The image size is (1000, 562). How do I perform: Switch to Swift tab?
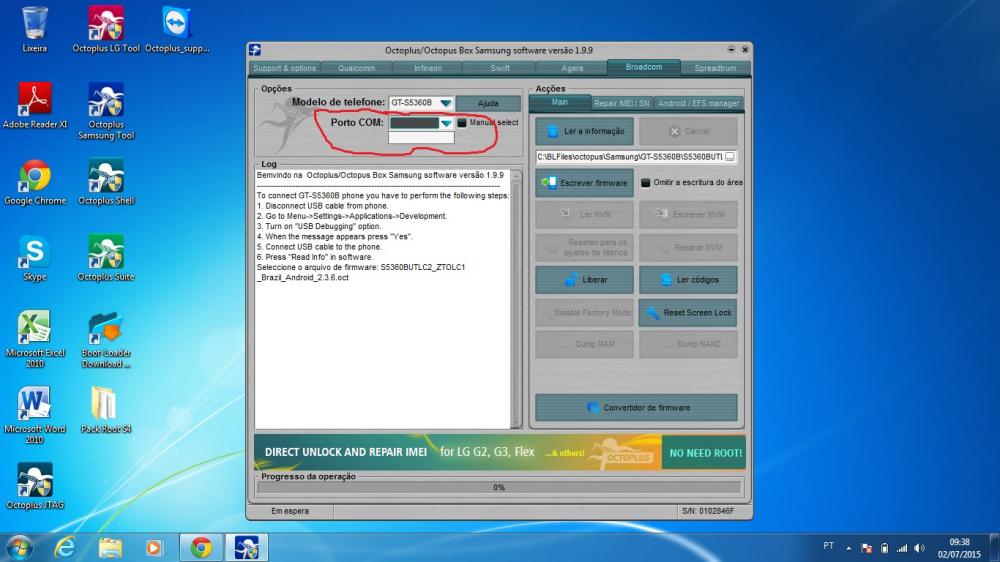(x=500, y=68)
